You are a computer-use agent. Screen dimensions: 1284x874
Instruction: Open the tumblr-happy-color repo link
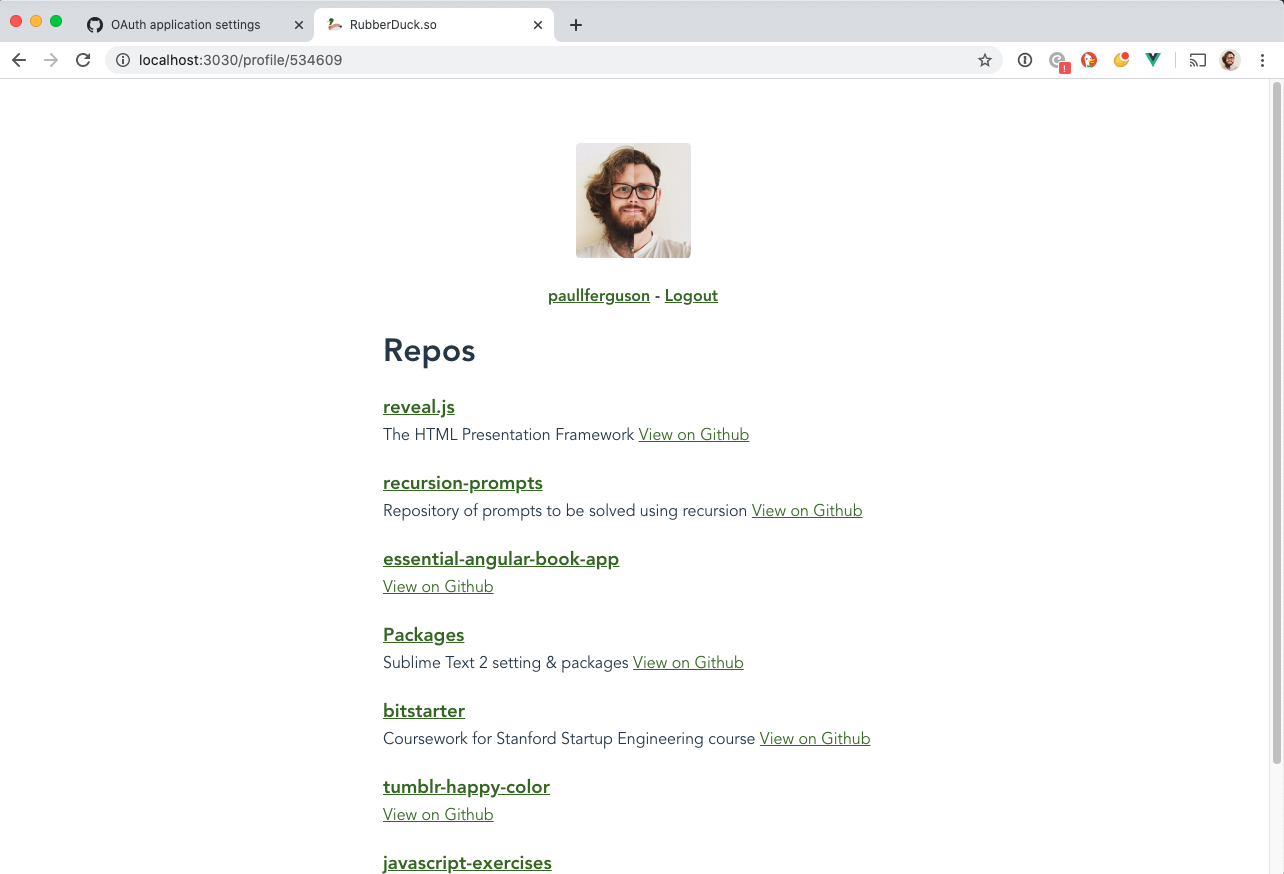pyautogui.click(x=466, y=787)
